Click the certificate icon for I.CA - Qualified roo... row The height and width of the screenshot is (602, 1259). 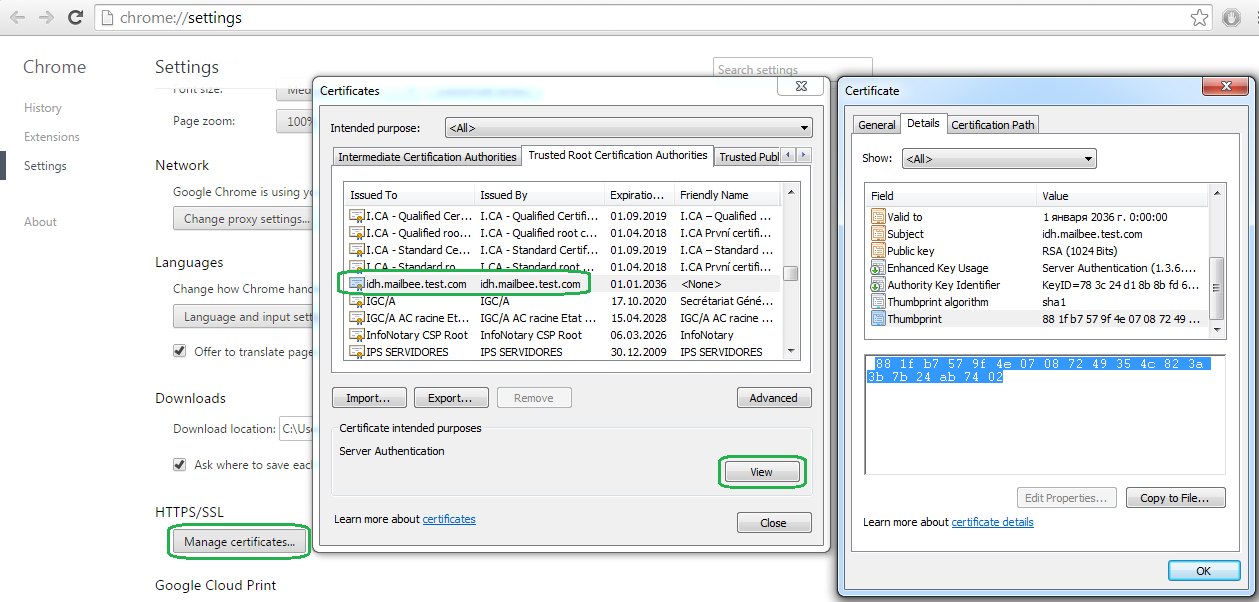coord(356,233)
